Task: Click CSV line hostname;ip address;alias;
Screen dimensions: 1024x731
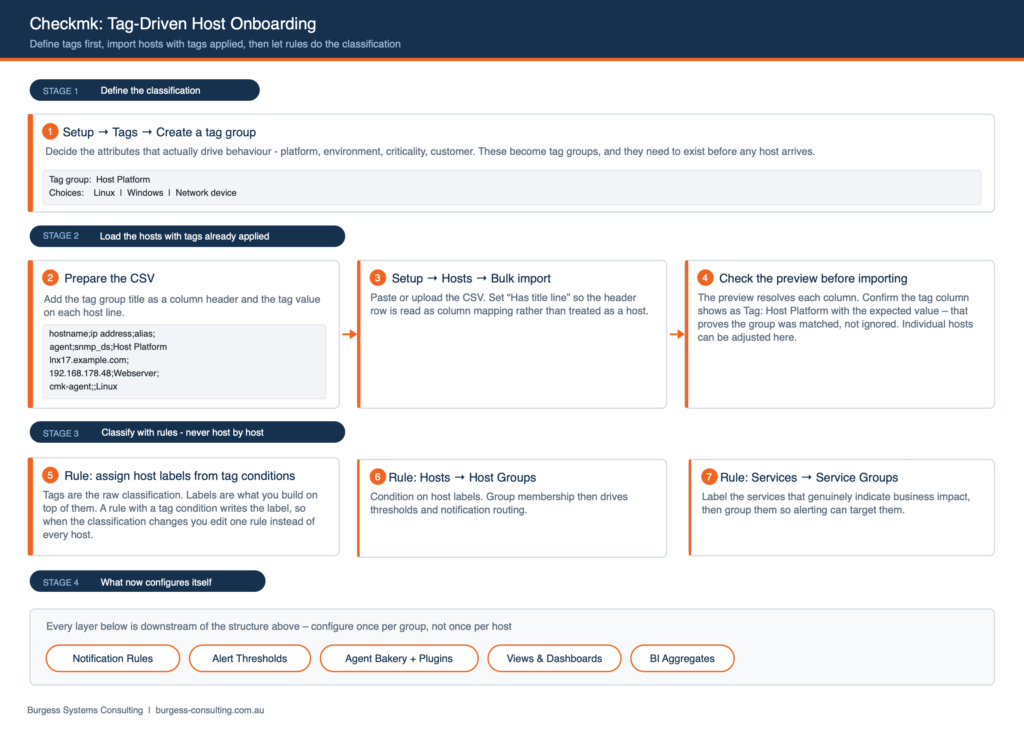Action: coord(102,333)
